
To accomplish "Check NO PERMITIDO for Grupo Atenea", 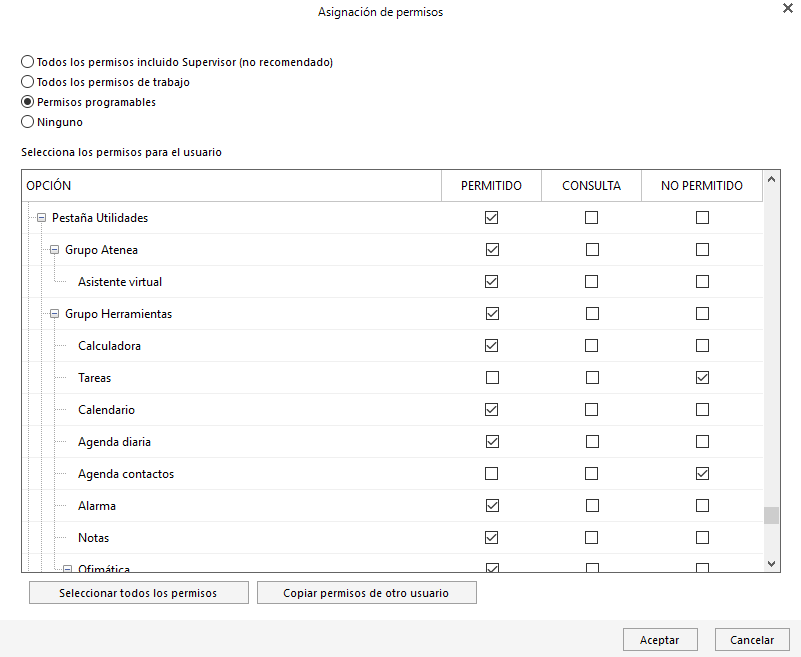I will click(702, 250).
